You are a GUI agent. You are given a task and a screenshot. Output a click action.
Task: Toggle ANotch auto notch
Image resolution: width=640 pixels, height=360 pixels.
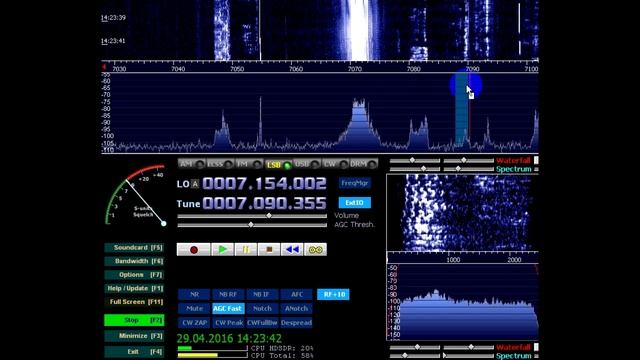coord(296,309)
